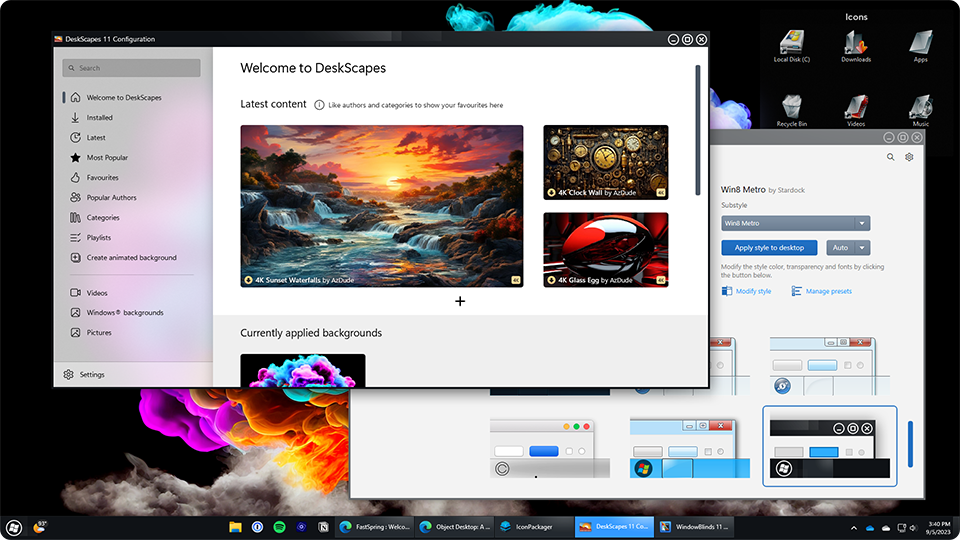Select the dark Win8 Metro style thumbnail

(830, 446)
